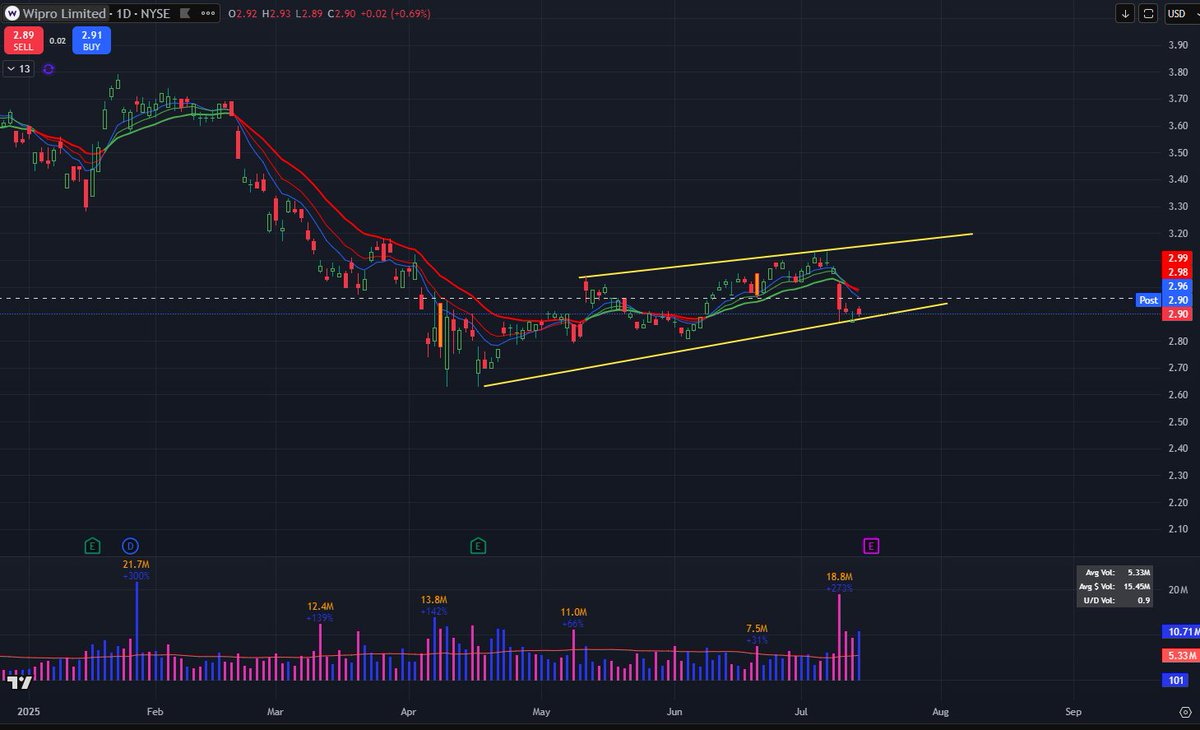Click the blue dividend D marker
The height and width of the screenshot is (730, 1200).
coord(131,546)
